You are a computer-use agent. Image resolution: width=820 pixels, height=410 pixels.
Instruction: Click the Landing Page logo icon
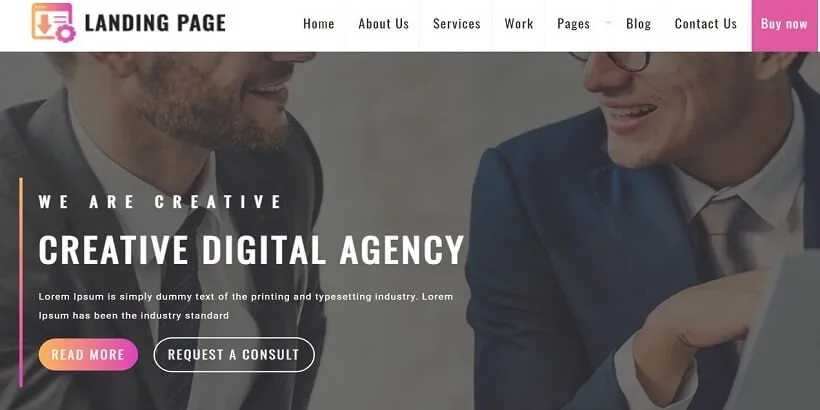[54, 22]
